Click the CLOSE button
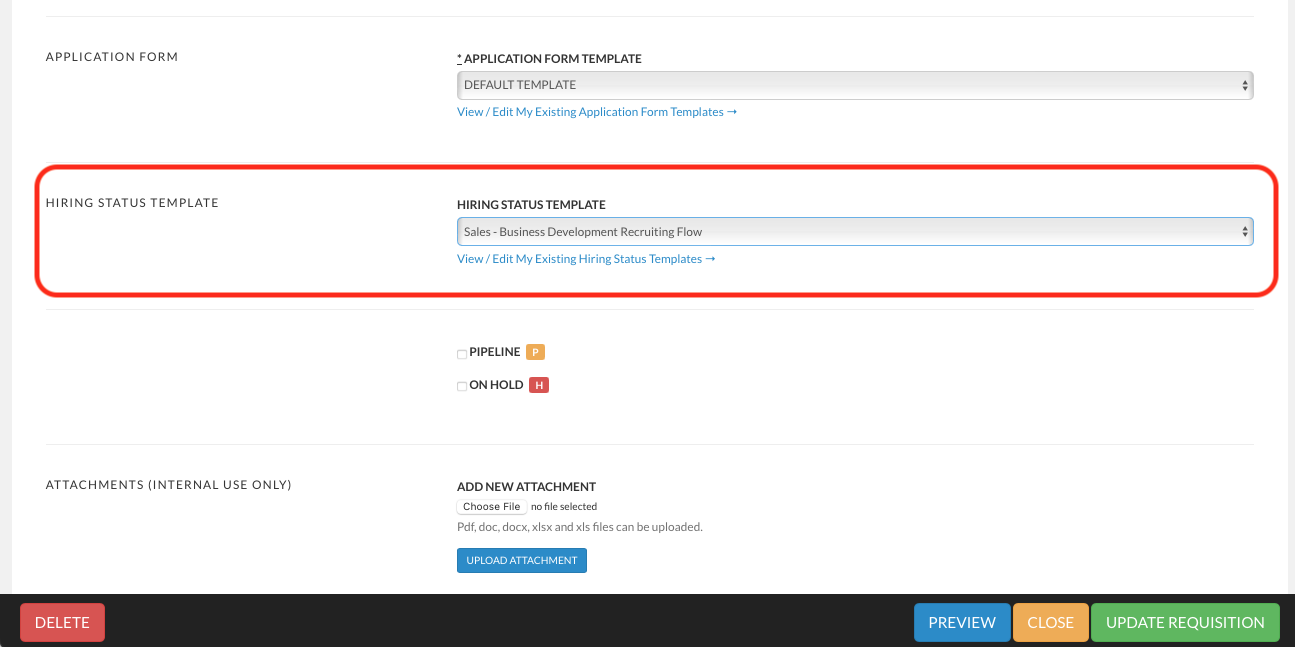1295x647 pixels. (x=1050, y=622)
